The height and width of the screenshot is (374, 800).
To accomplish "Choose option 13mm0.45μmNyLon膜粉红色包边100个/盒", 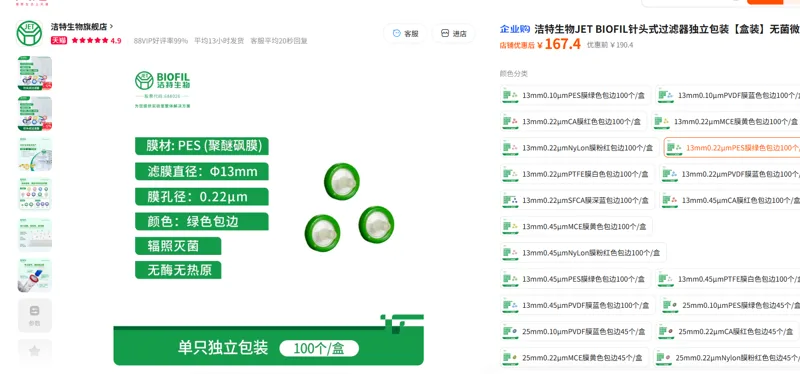I will (583, 252).
